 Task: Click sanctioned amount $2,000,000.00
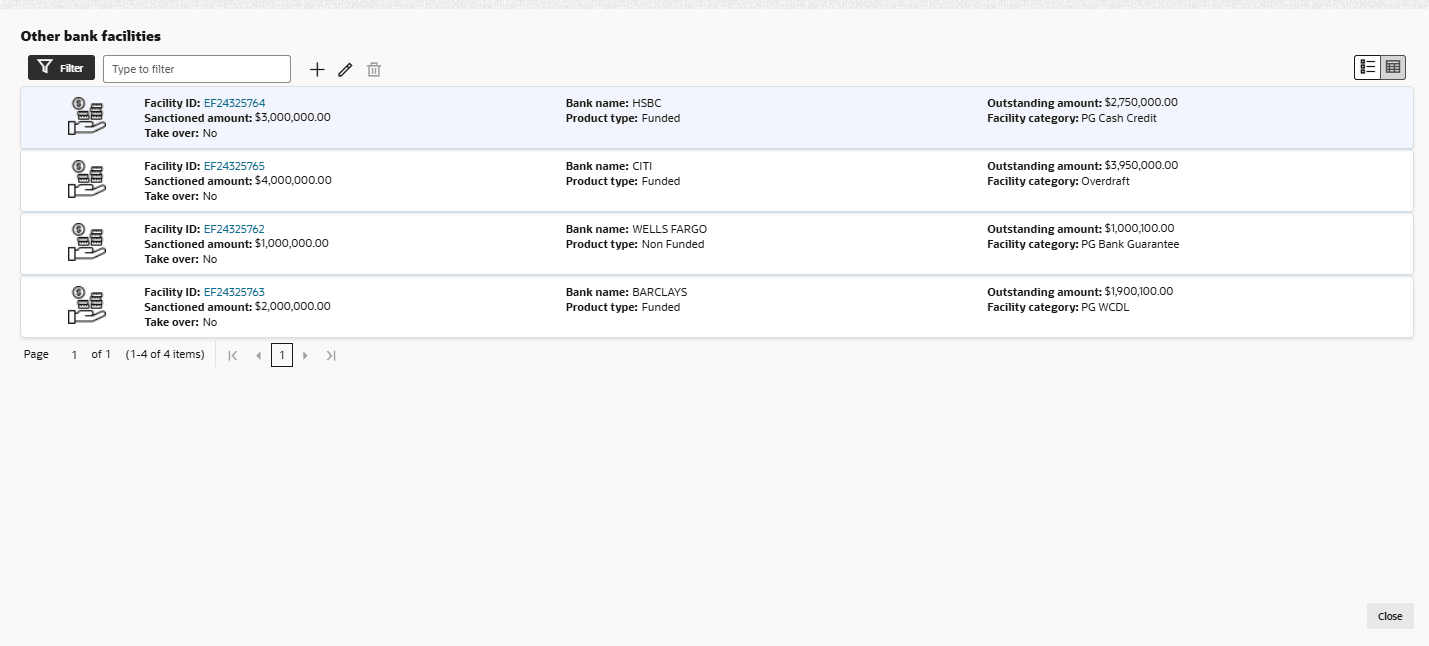tap(293, 306)
